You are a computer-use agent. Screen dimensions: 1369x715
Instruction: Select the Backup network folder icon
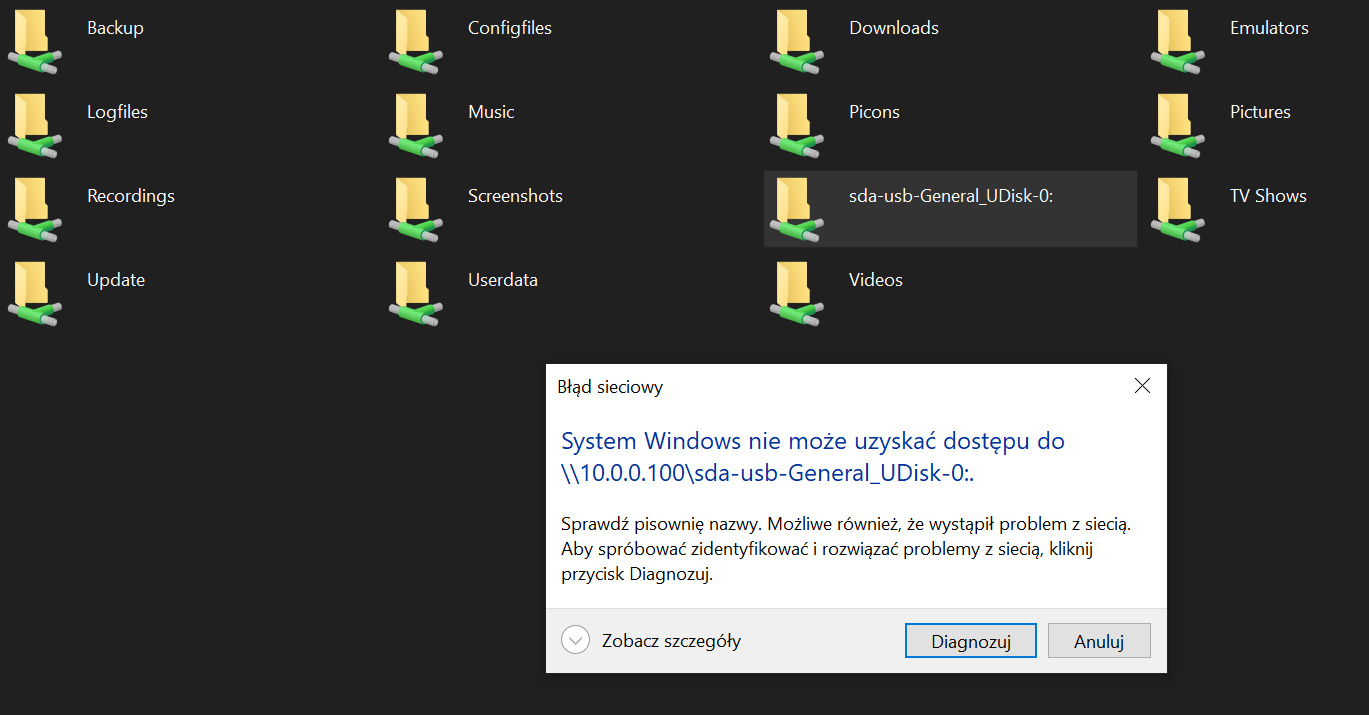[35, 40]
